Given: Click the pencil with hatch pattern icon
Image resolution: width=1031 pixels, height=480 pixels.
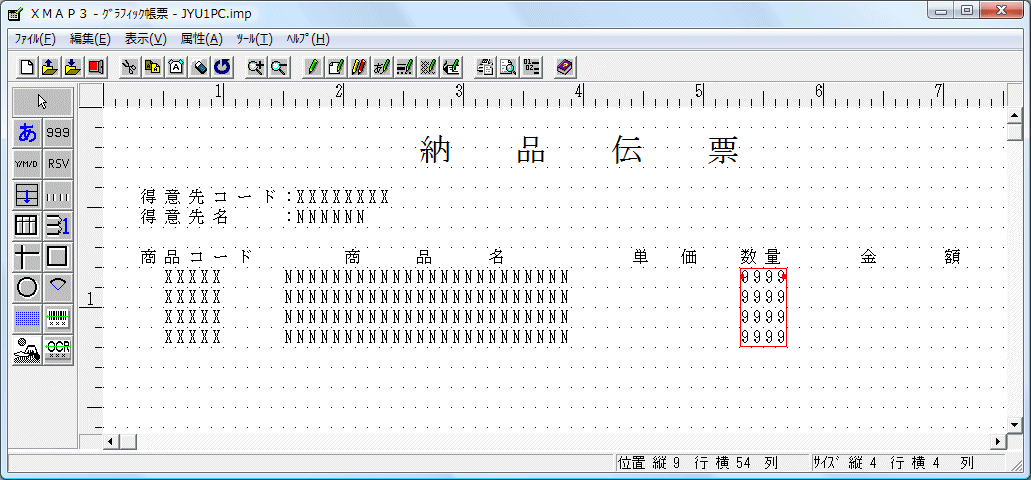Looking at the screenshot, I should pyautogui.click(x=428, y=67).
